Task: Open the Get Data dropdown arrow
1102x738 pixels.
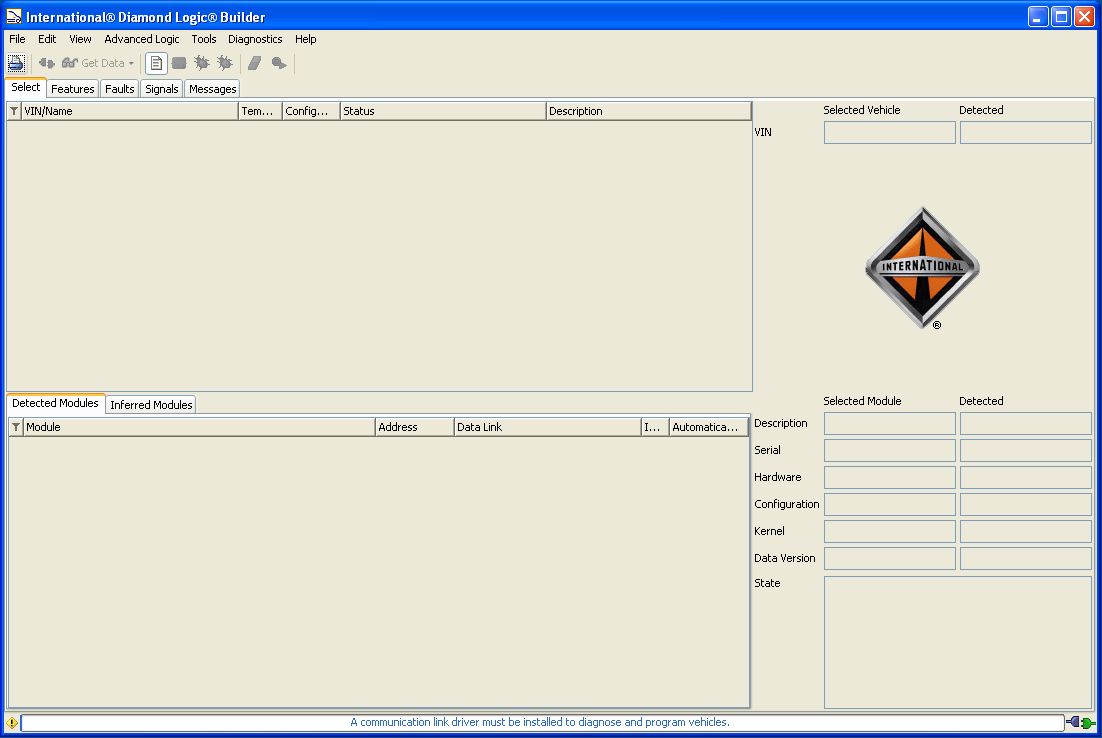Action: click(131, 63)
